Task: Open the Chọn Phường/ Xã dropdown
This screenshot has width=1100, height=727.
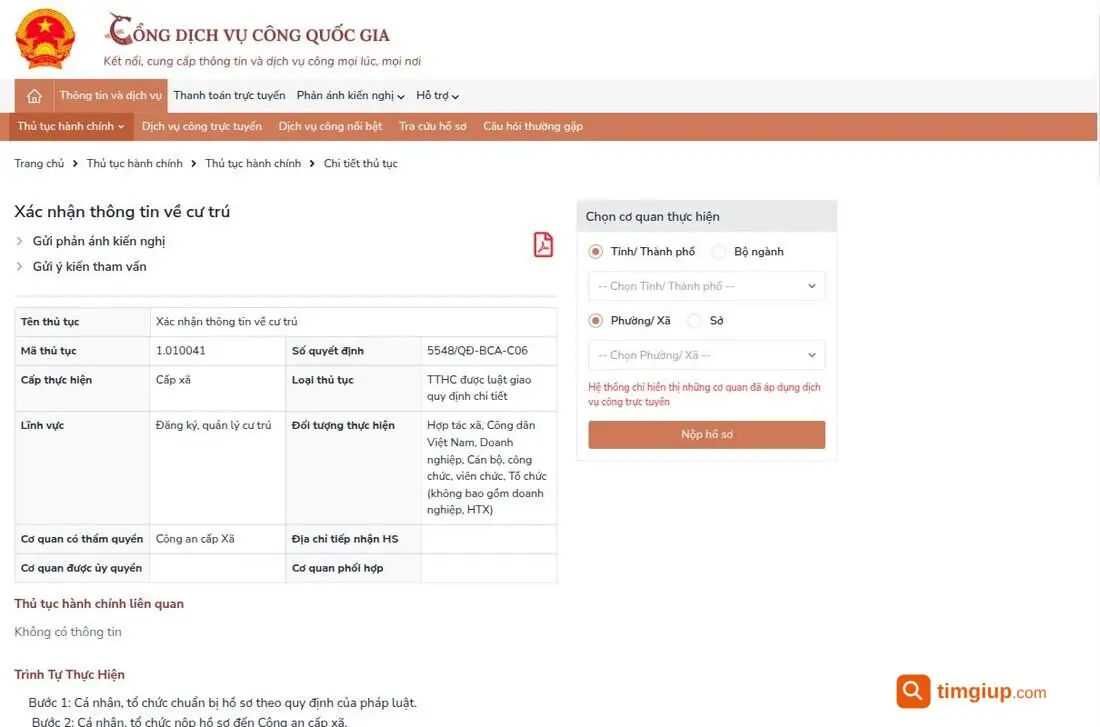Action: point(706,355)
